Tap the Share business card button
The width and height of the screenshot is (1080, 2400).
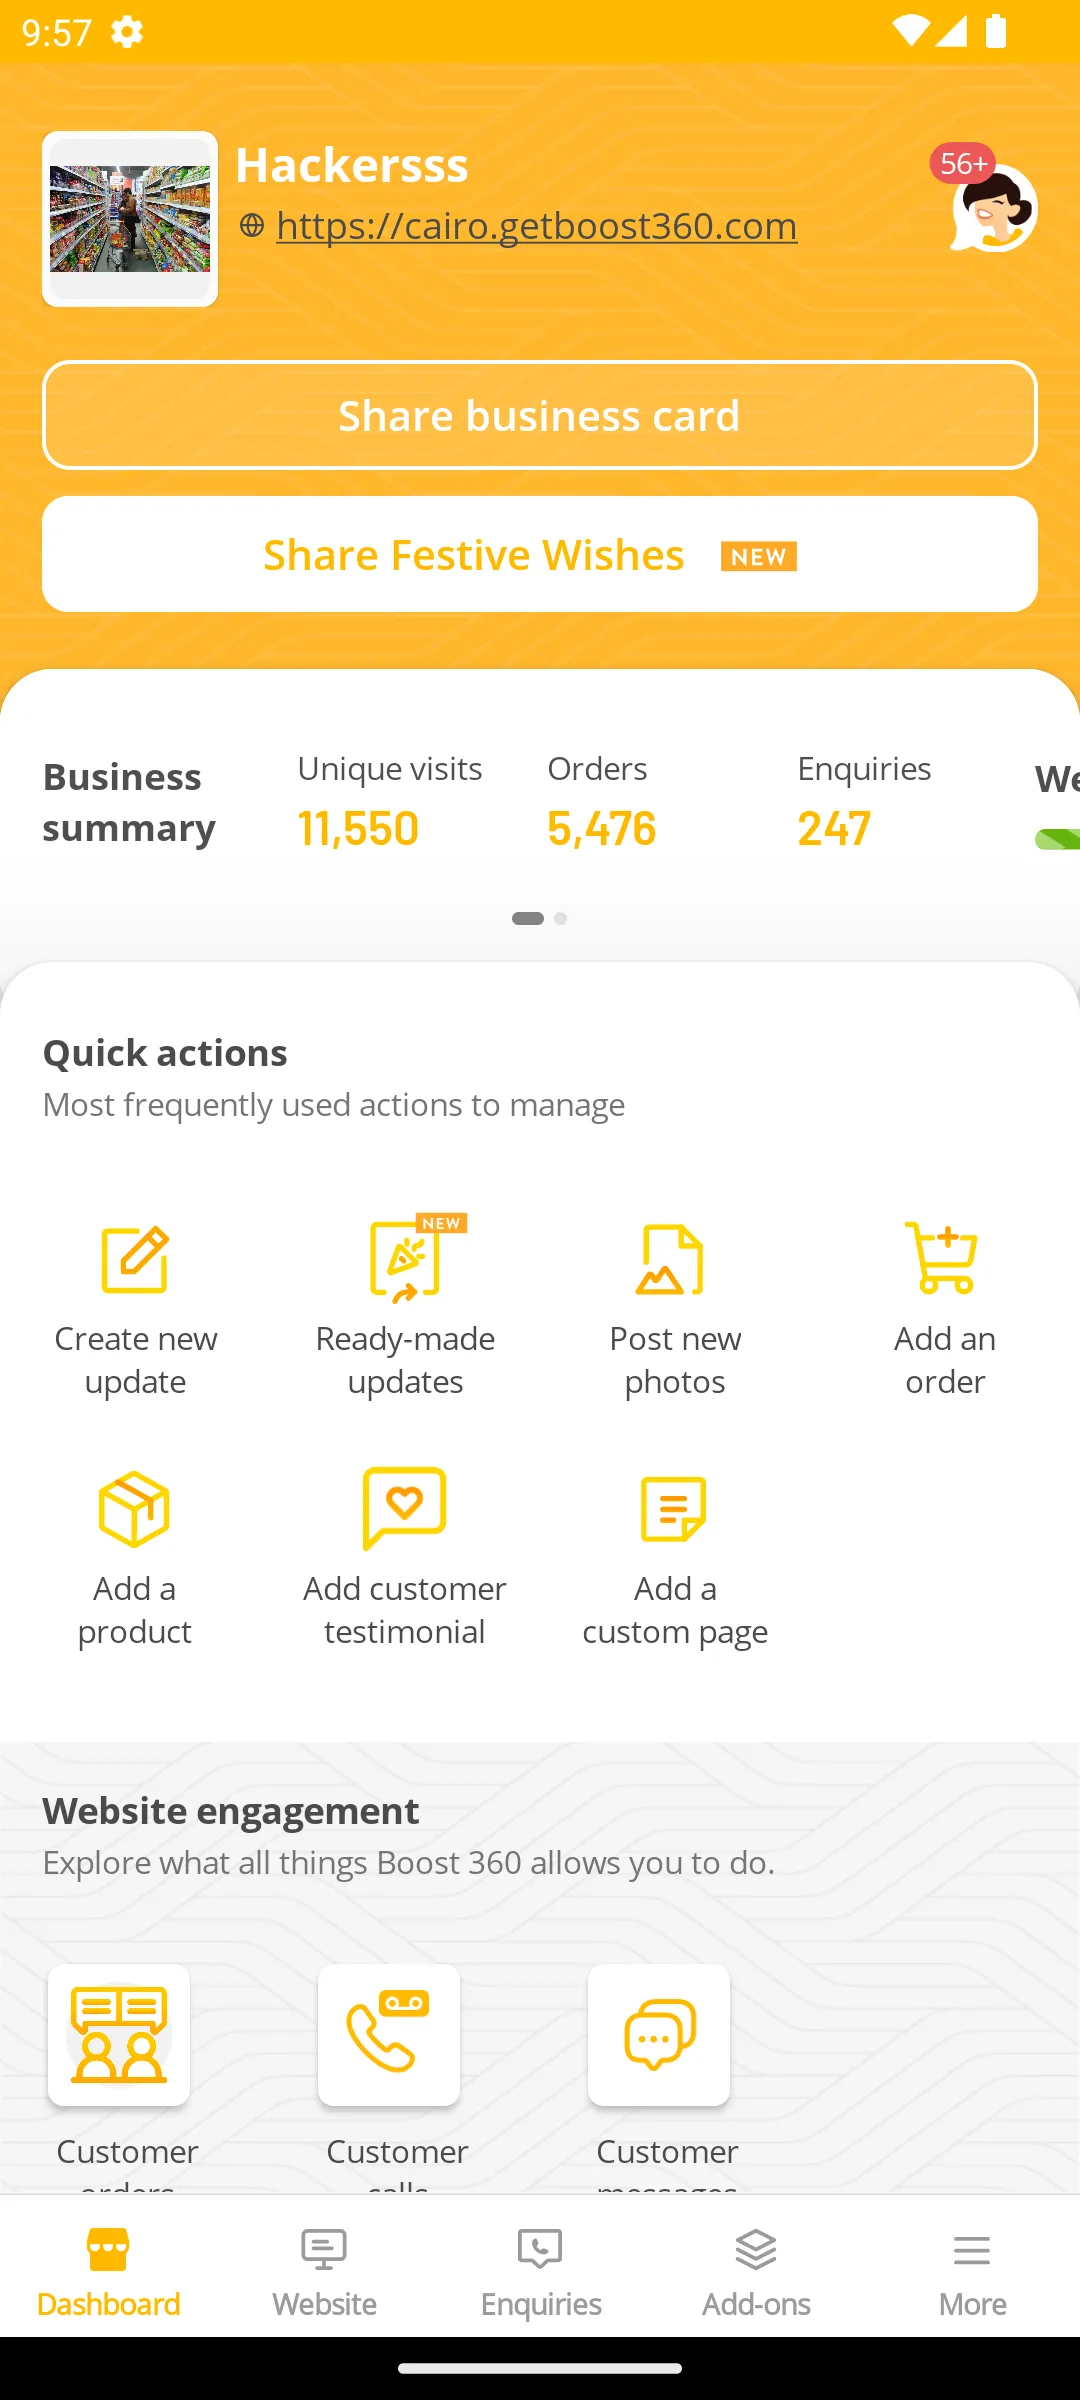tap(540, 415)
